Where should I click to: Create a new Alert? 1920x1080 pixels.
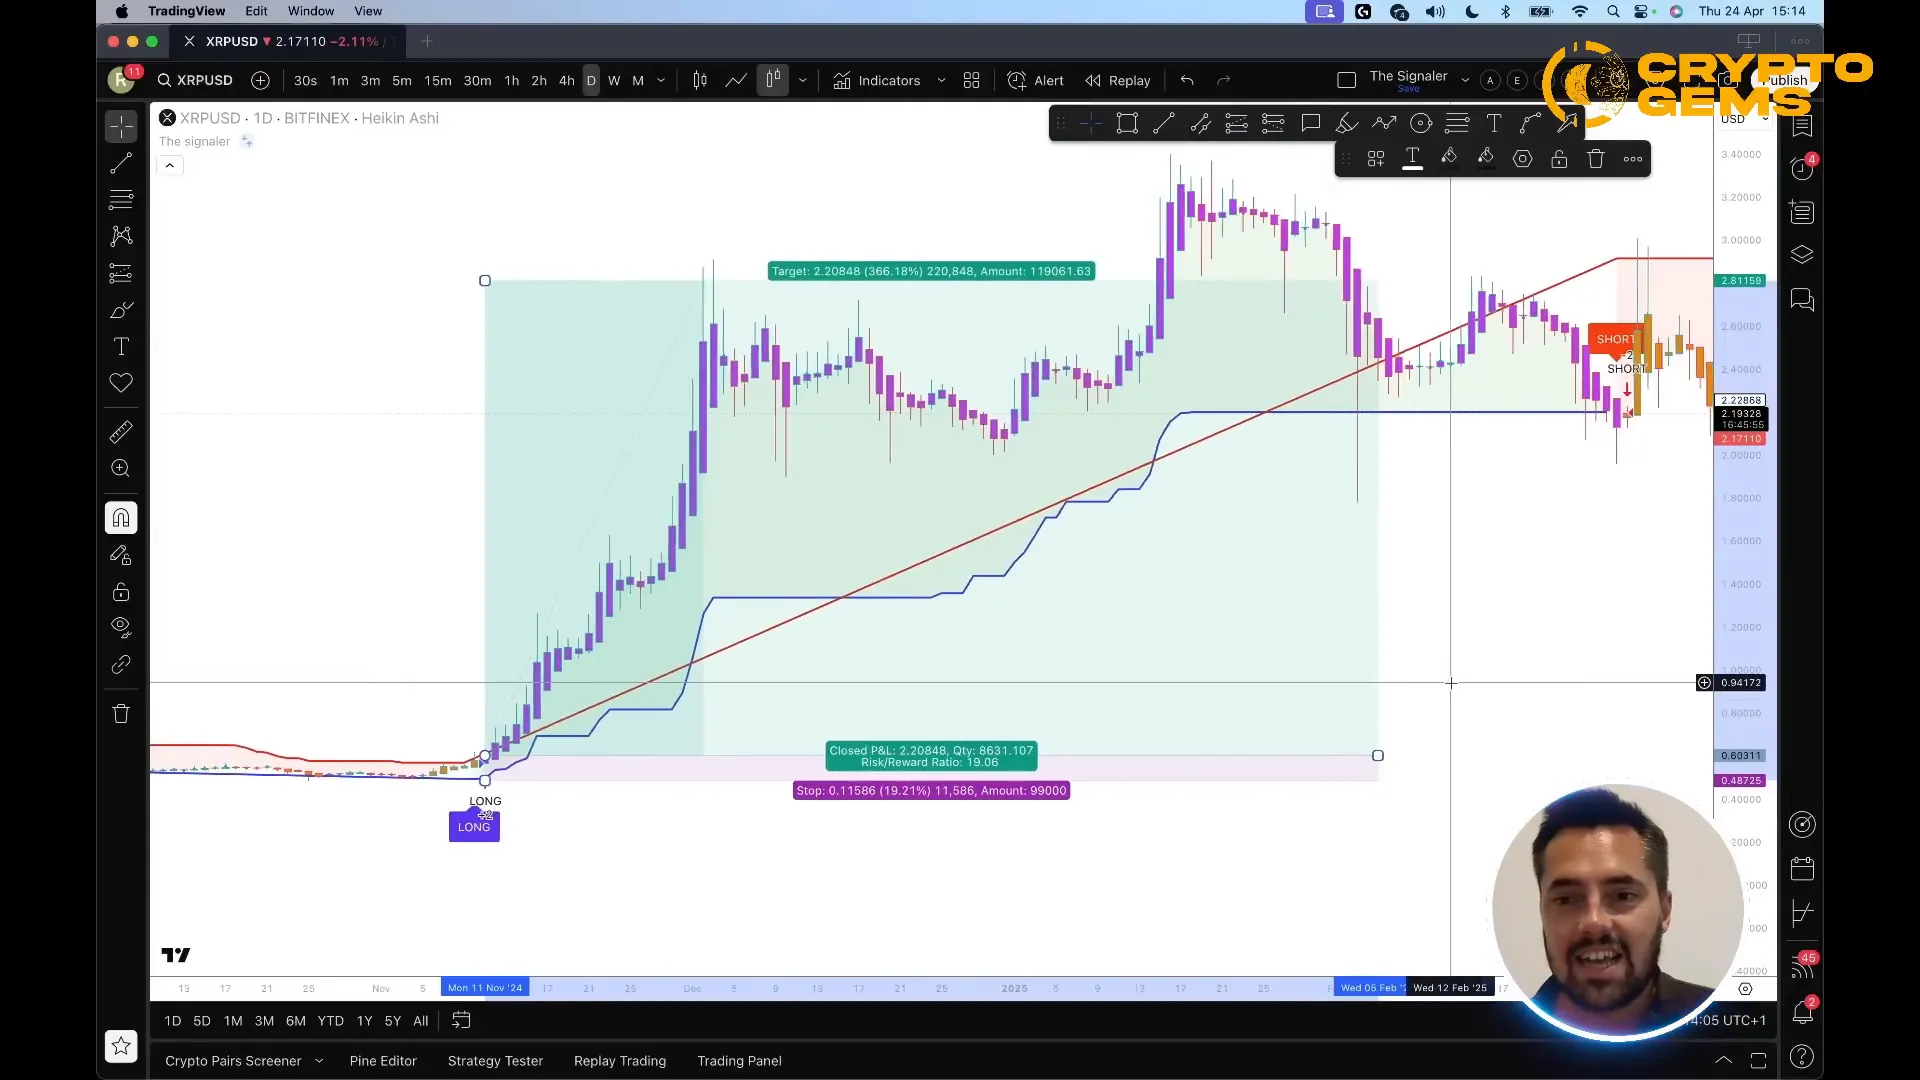point(1035,81)
